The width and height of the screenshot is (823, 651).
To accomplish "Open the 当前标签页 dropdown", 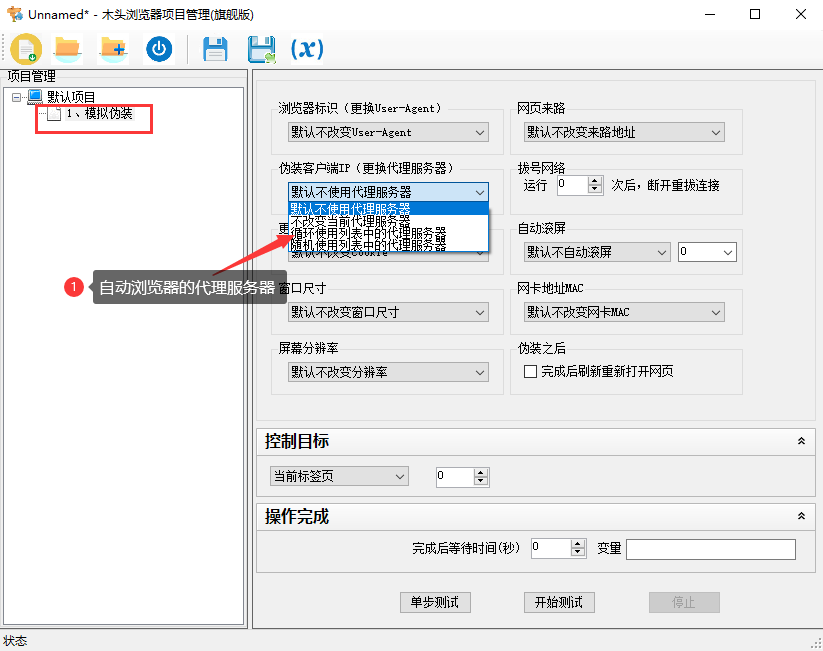I will (x=339, y=476).
